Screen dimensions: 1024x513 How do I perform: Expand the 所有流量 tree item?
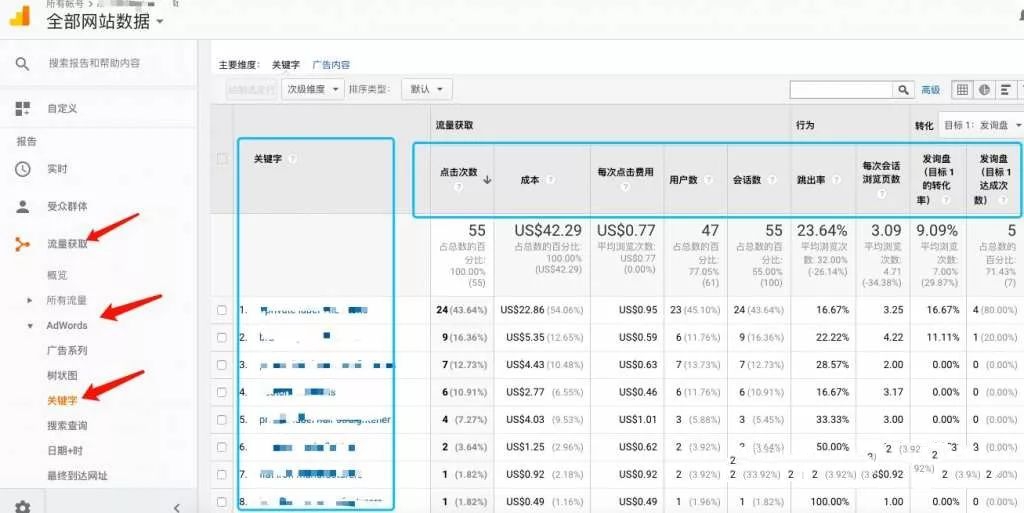pos(30,300)
